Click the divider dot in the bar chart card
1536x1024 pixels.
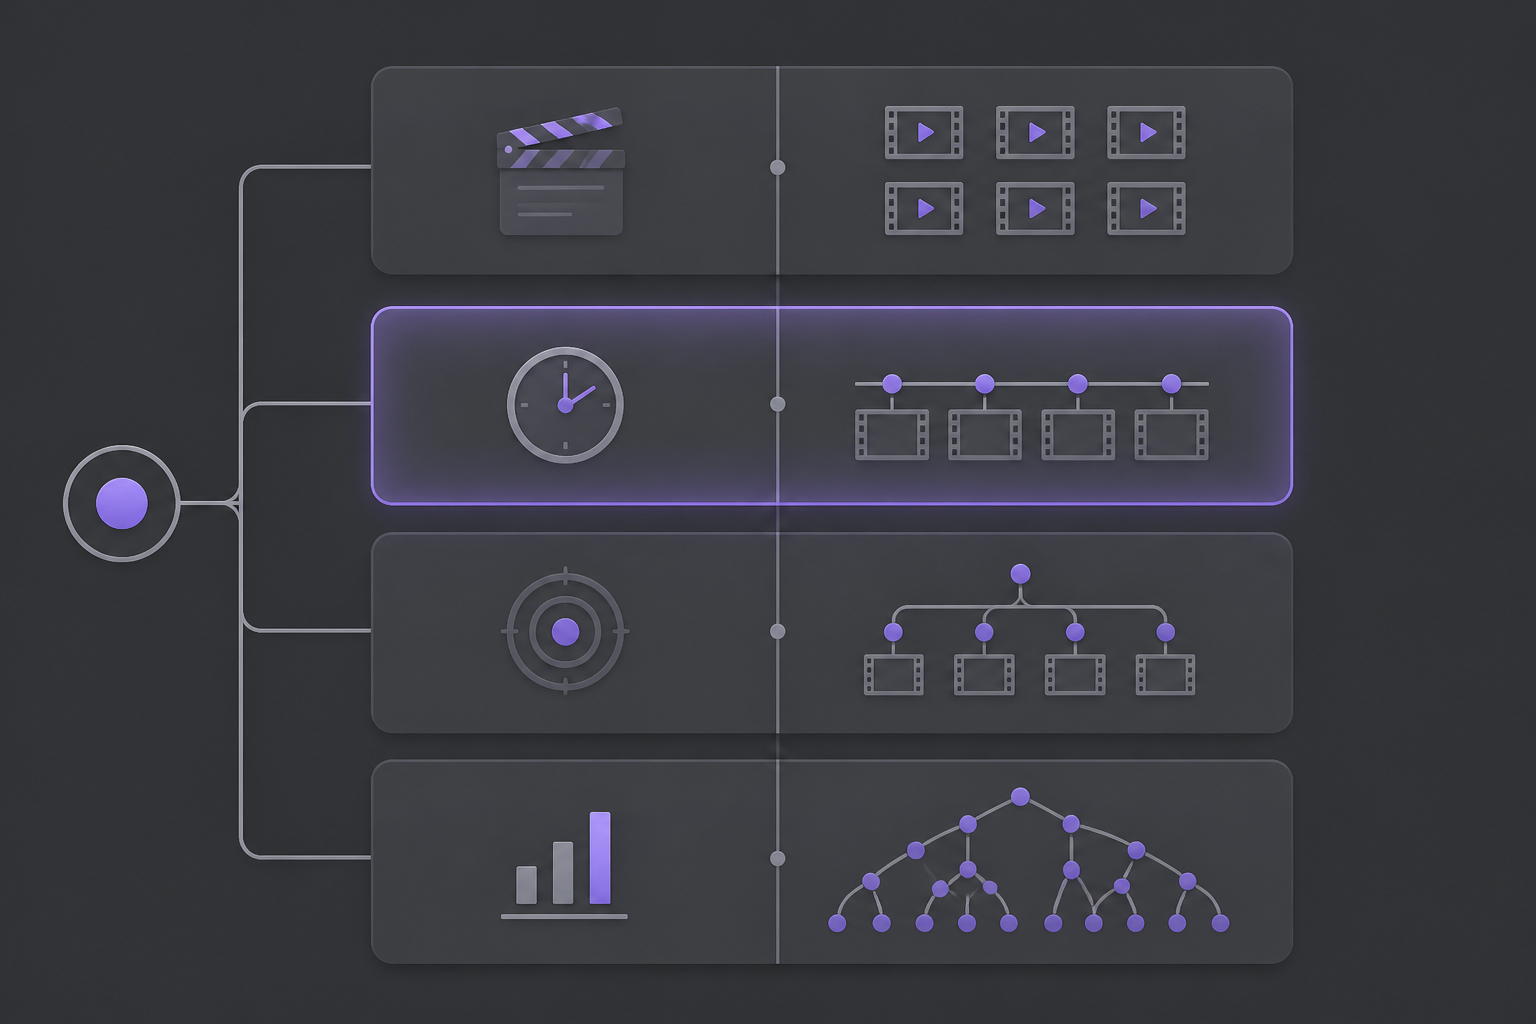tap(777, 858)
